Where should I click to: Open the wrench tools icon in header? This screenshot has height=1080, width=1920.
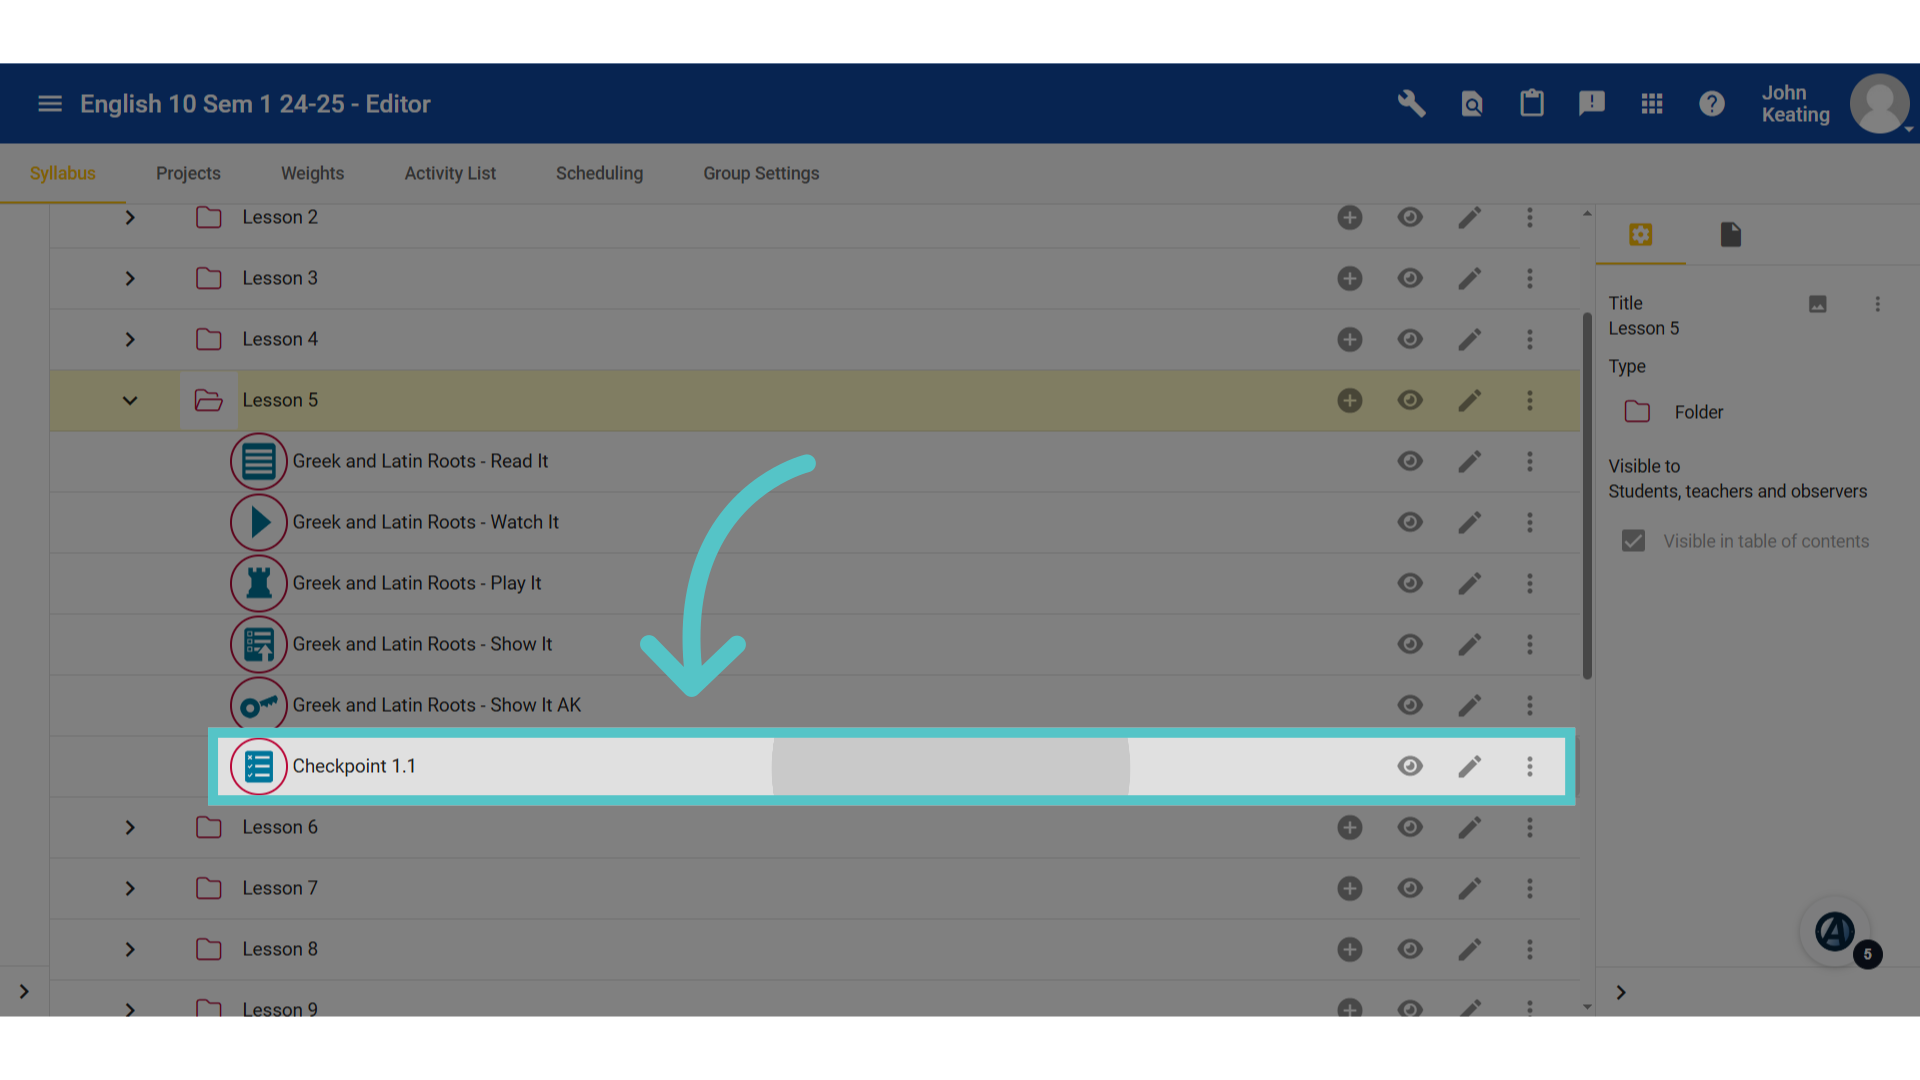coord(1411,104)
